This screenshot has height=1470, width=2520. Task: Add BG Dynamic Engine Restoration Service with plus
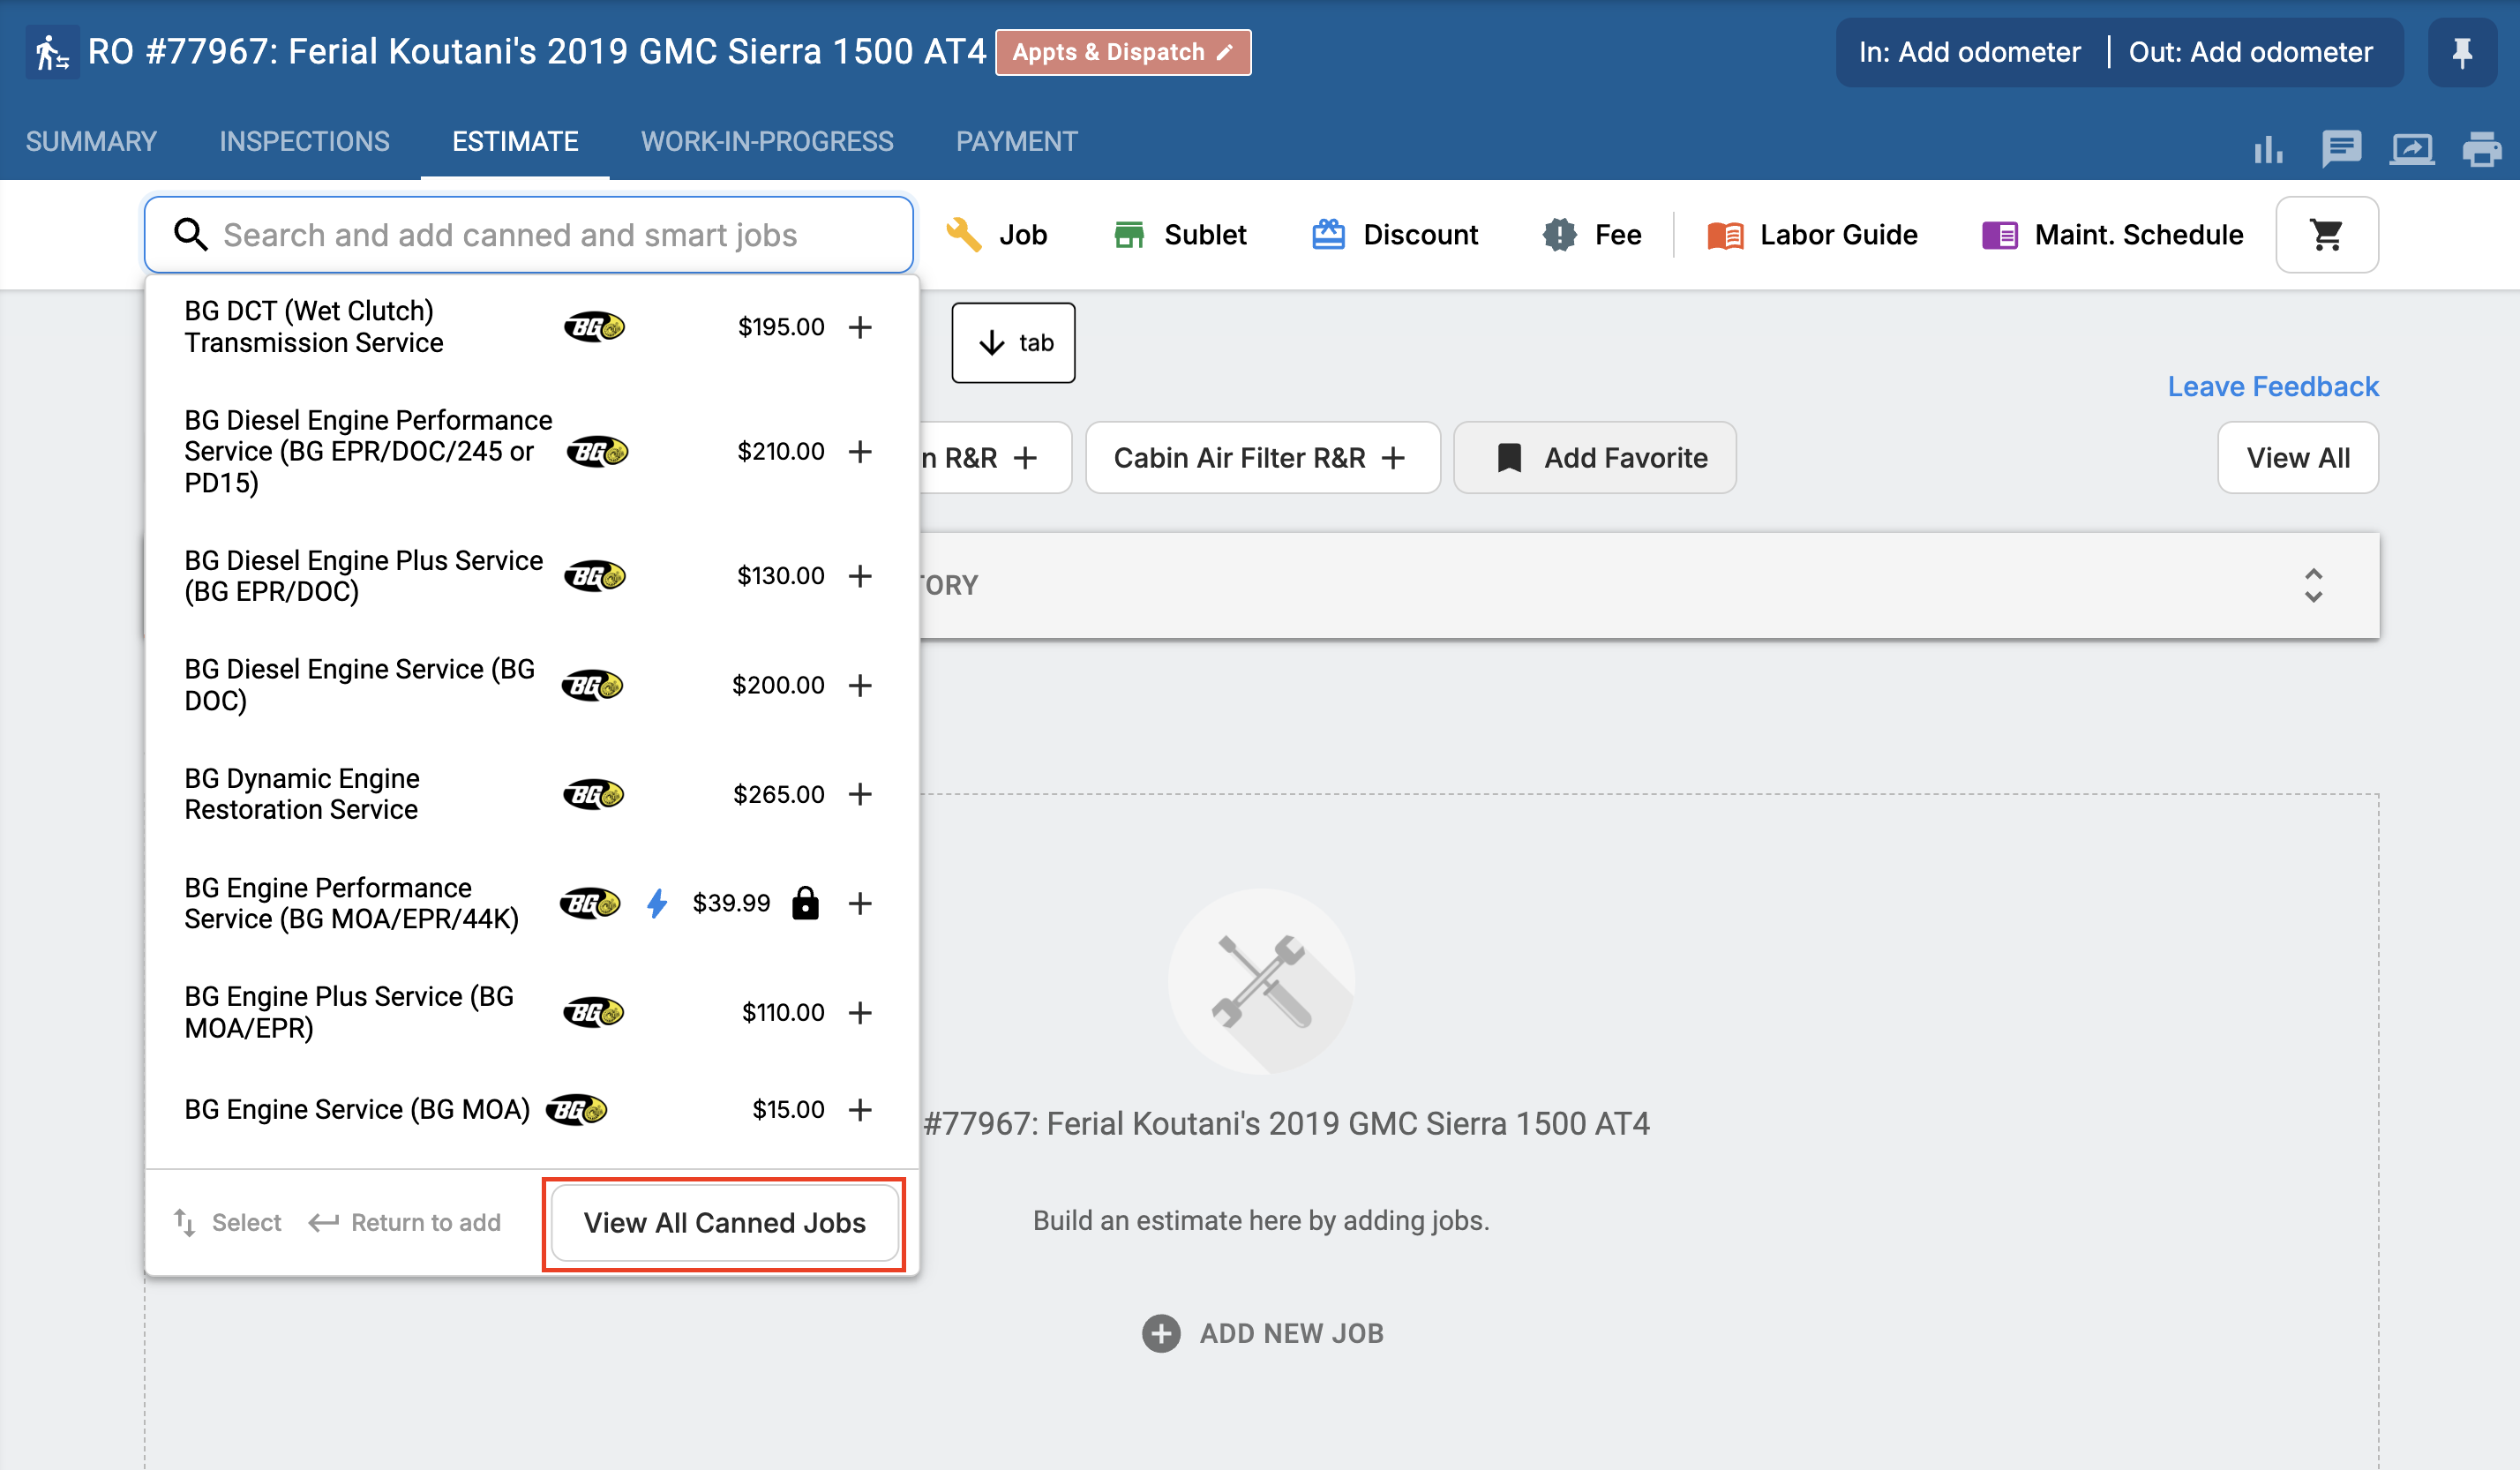point(860,794)
